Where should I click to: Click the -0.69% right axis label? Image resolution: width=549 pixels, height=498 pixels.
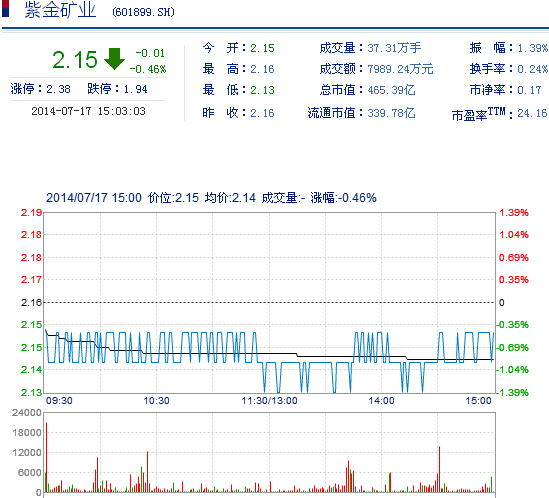point(513,348)
